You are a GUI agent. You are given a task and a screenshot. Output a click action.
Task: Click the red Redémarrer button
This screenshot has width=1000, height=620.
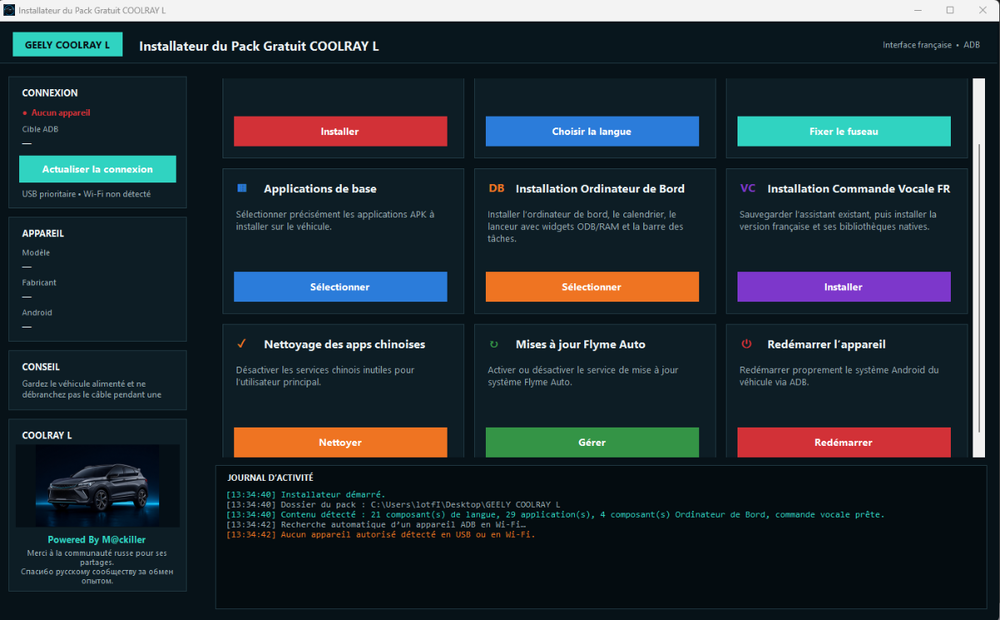[844, 442]
